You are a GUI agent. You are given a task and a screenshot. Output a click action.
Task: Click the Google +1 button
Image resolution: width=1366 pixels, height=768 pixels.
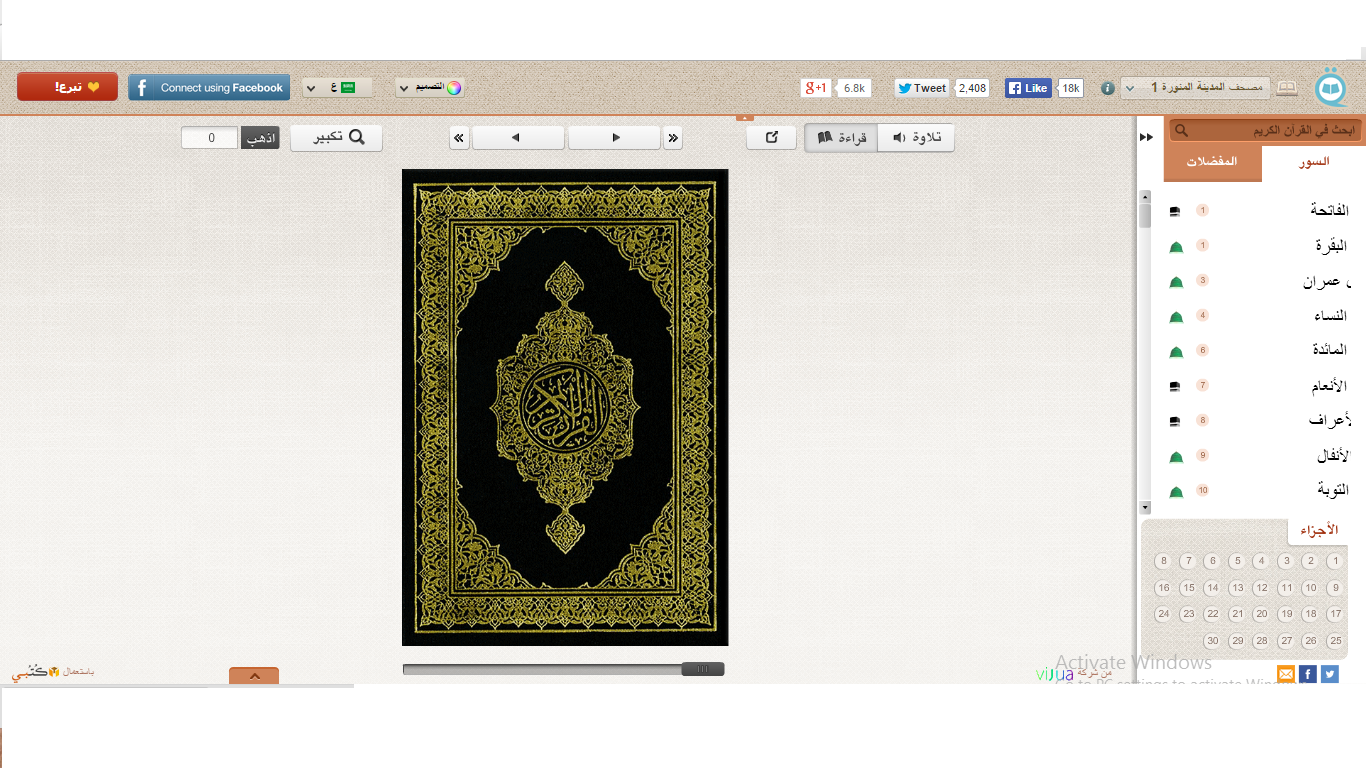[815, 88]
